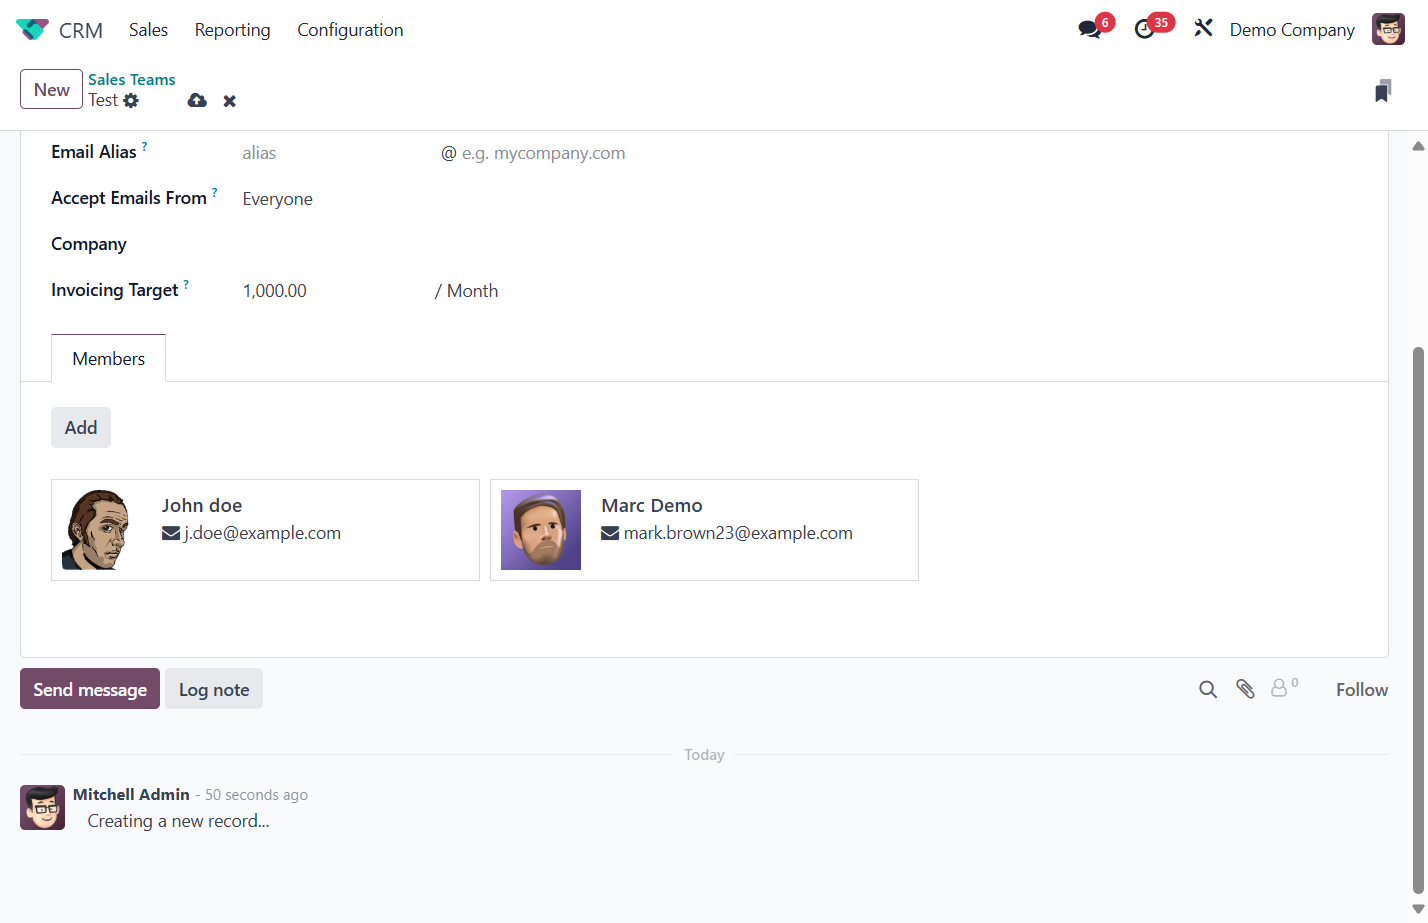The height and width of the screenshot is (923, 1428).
Task: Open Mitchell Admin user avatar menu
Action: [x=1388, y=29]
